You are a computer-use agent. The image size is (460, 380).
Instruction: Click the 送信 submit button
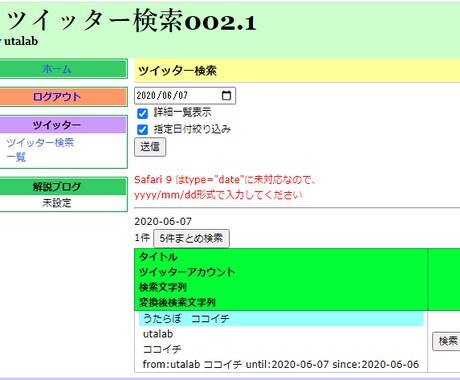click(150, 147)
